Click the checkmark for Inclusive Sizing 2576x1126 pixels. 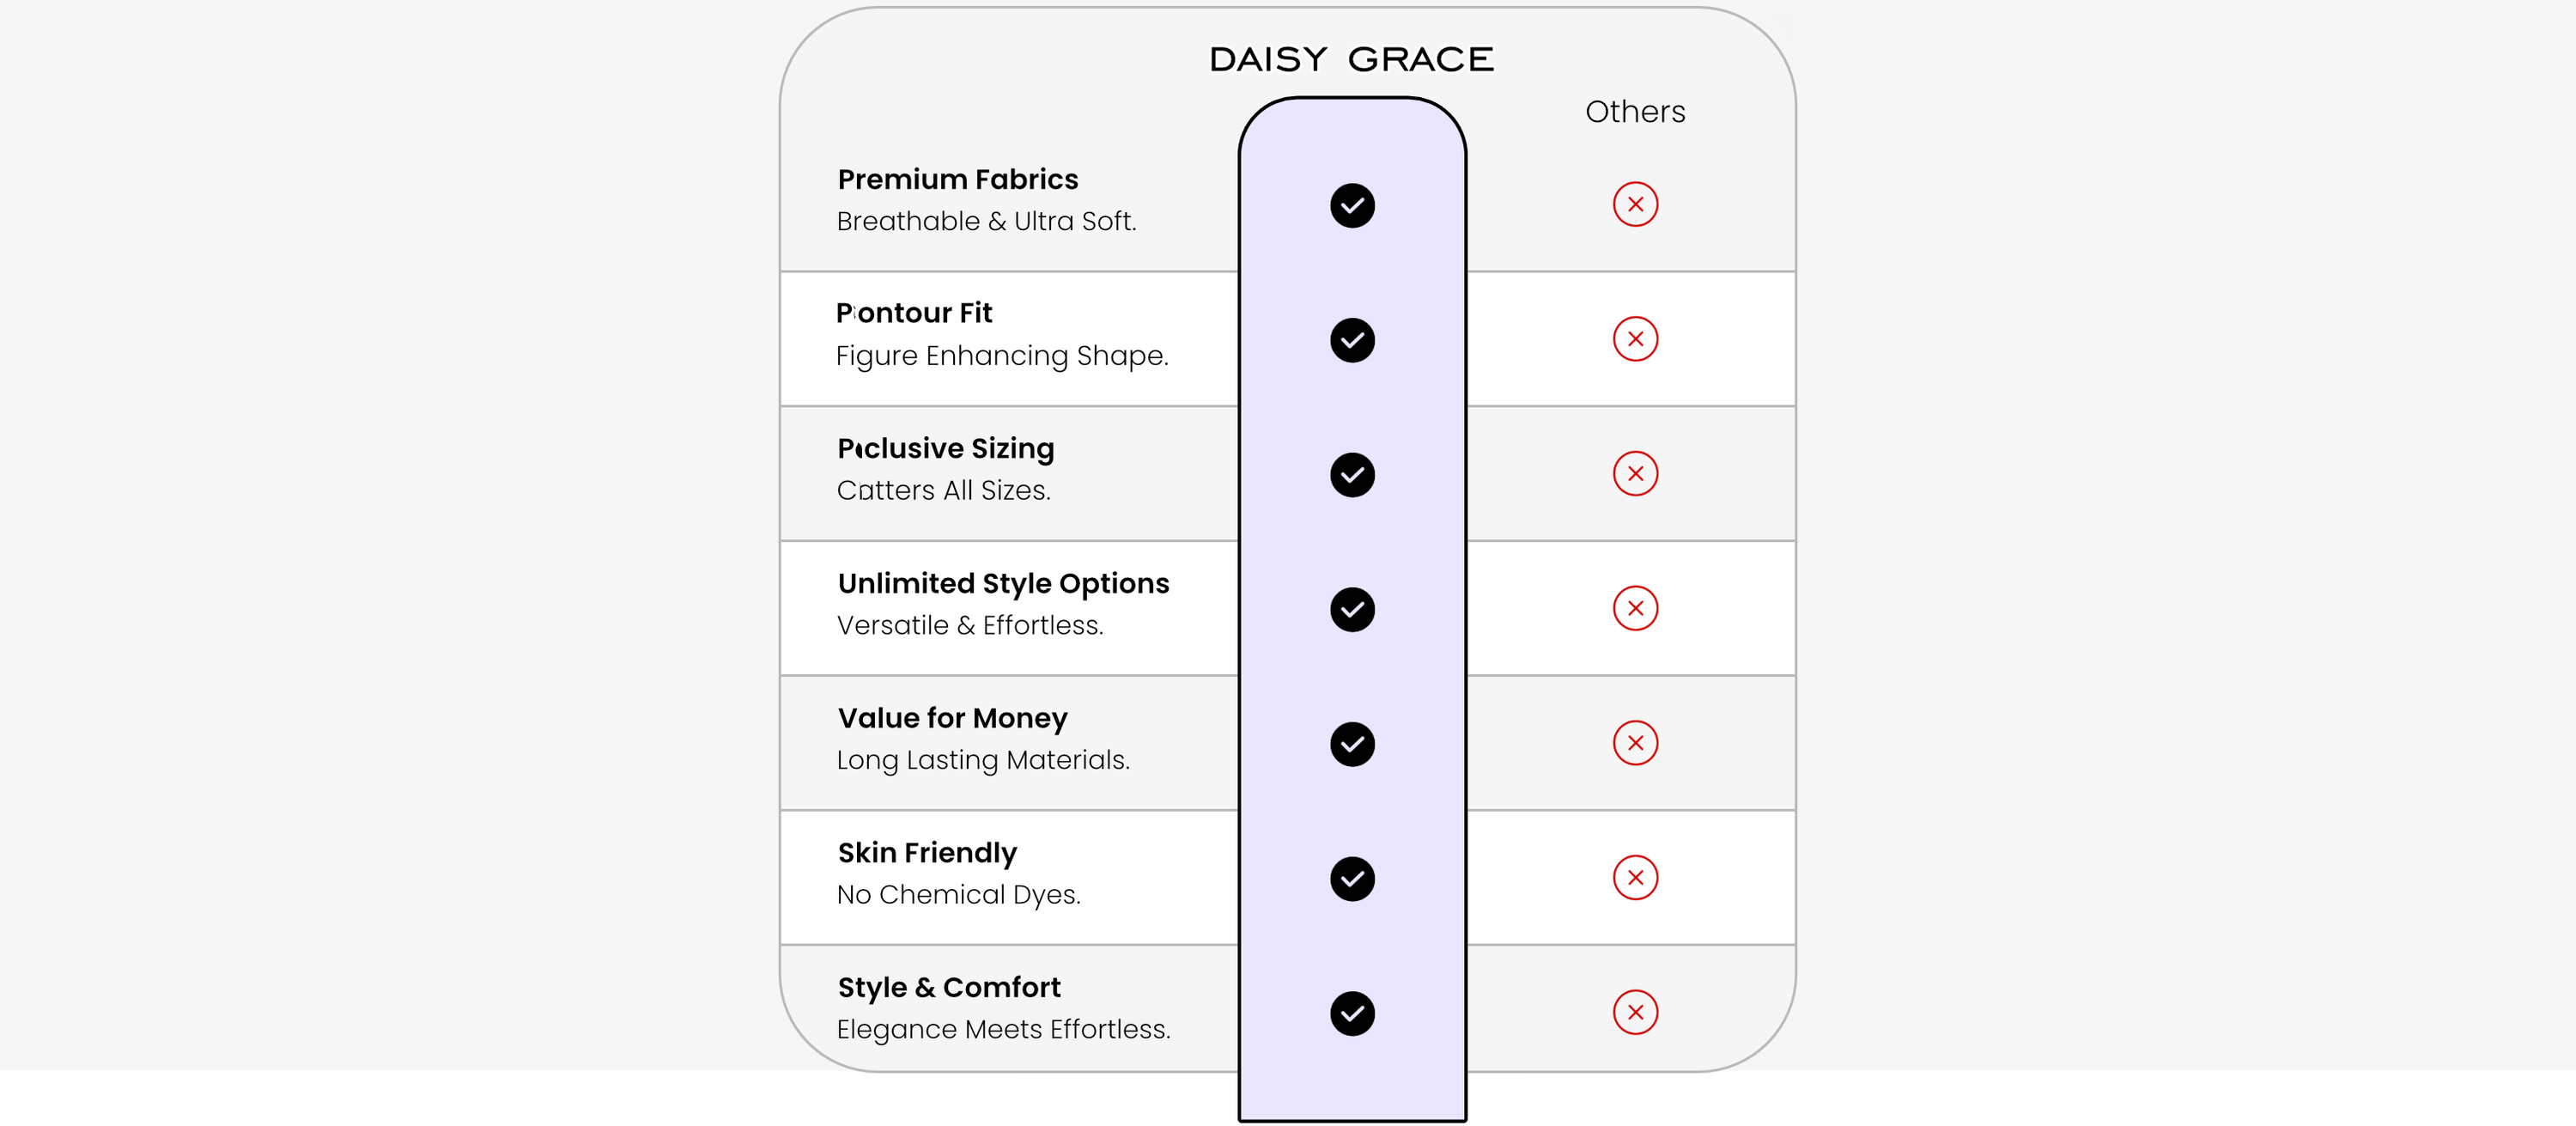[1352, 475]
